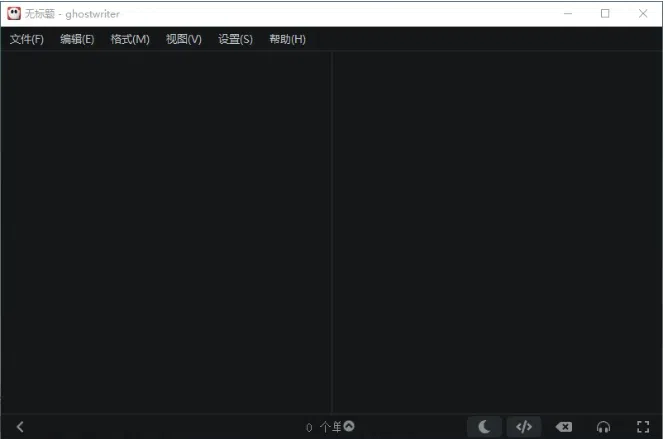Click the right HTML preview pane
This screenshot has height=439, width=665.
497,232
